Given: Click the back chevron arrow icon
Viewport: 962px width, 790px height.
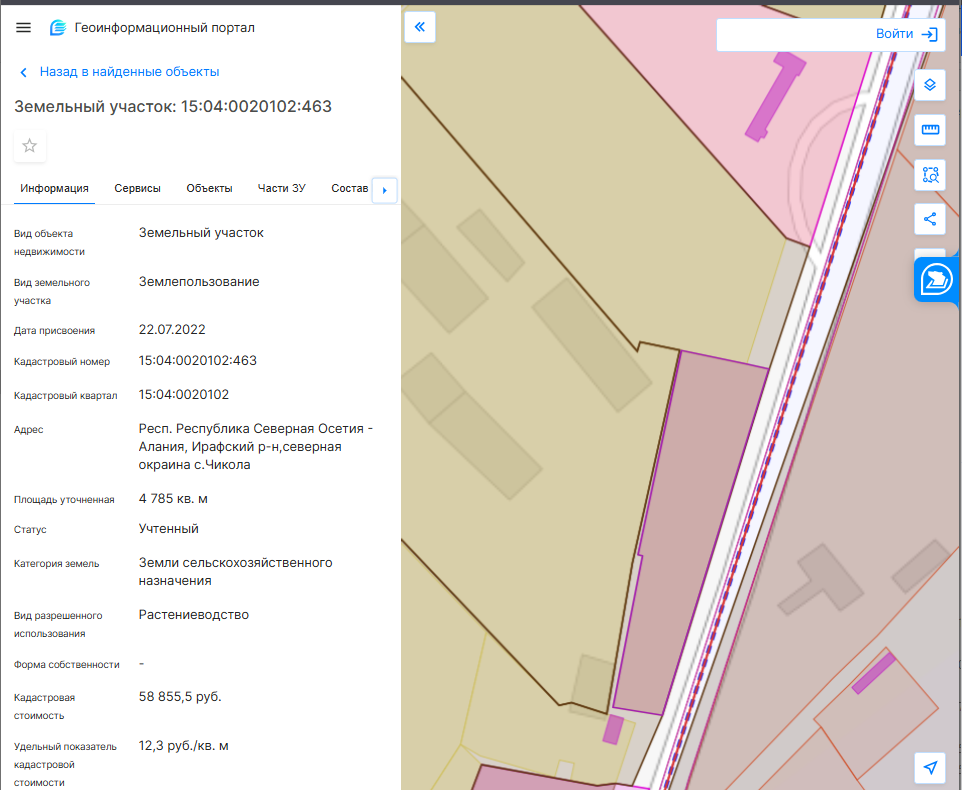Looking at the screenshot, I should (24, 72).
